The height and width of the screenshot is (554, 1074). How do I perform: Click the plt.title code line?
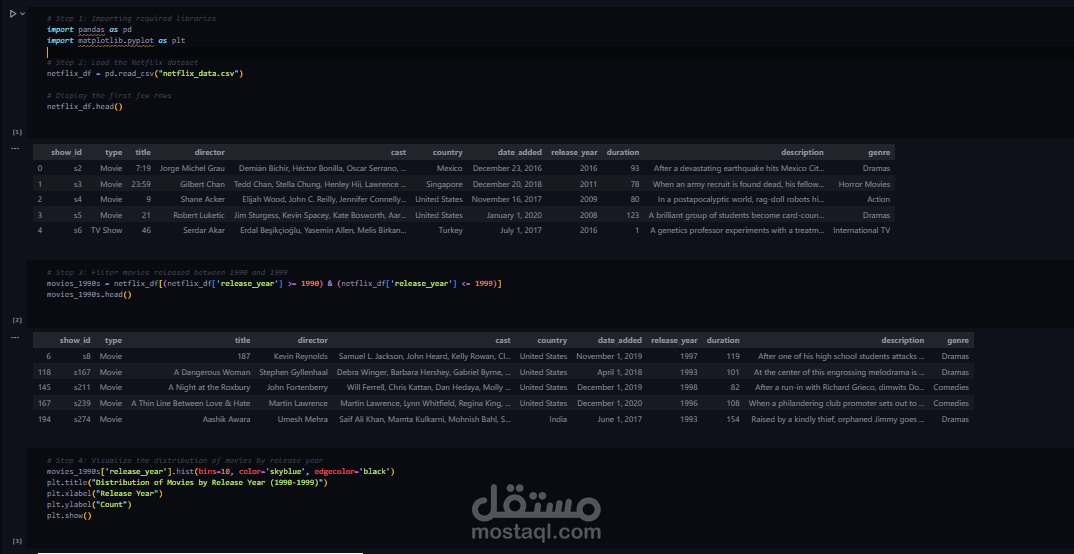click(187, 483)
